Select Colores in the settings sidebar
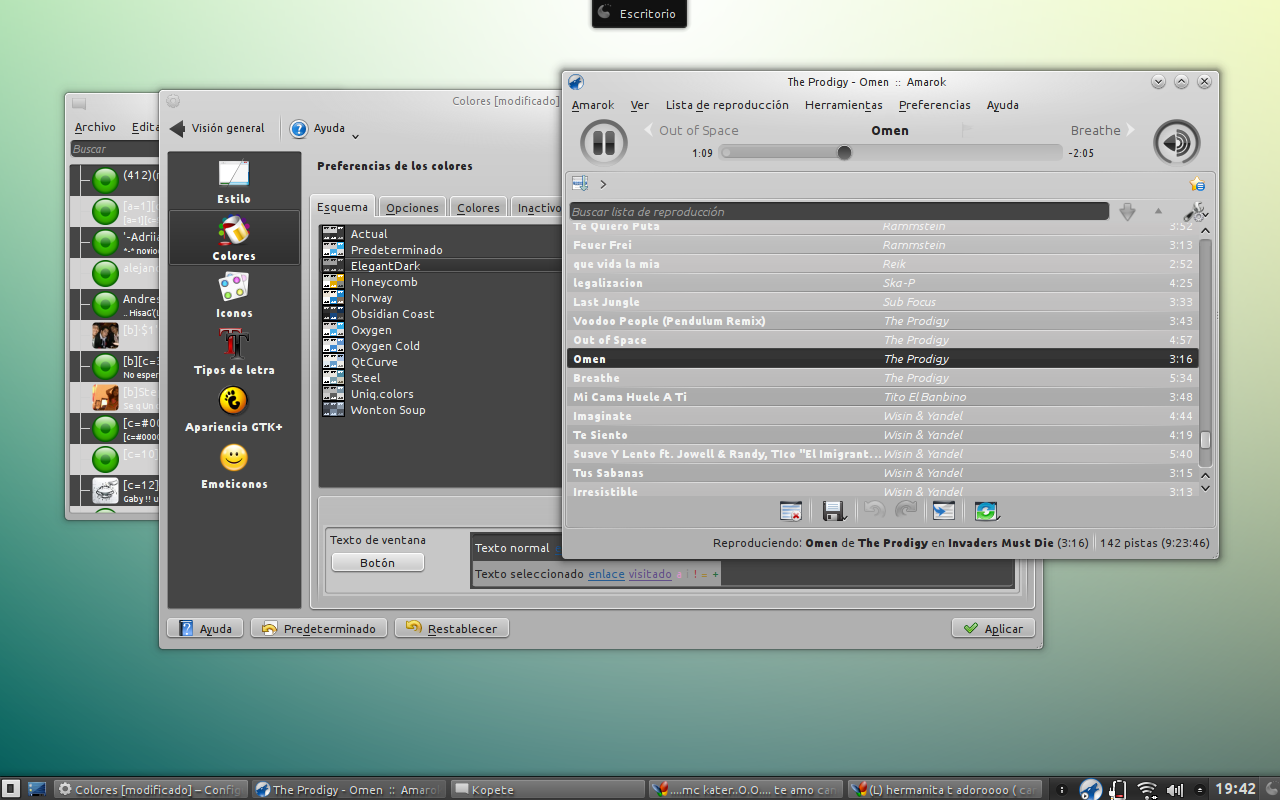The width and height of the screenshot is (1280, 800). click(x=234, y=238)
